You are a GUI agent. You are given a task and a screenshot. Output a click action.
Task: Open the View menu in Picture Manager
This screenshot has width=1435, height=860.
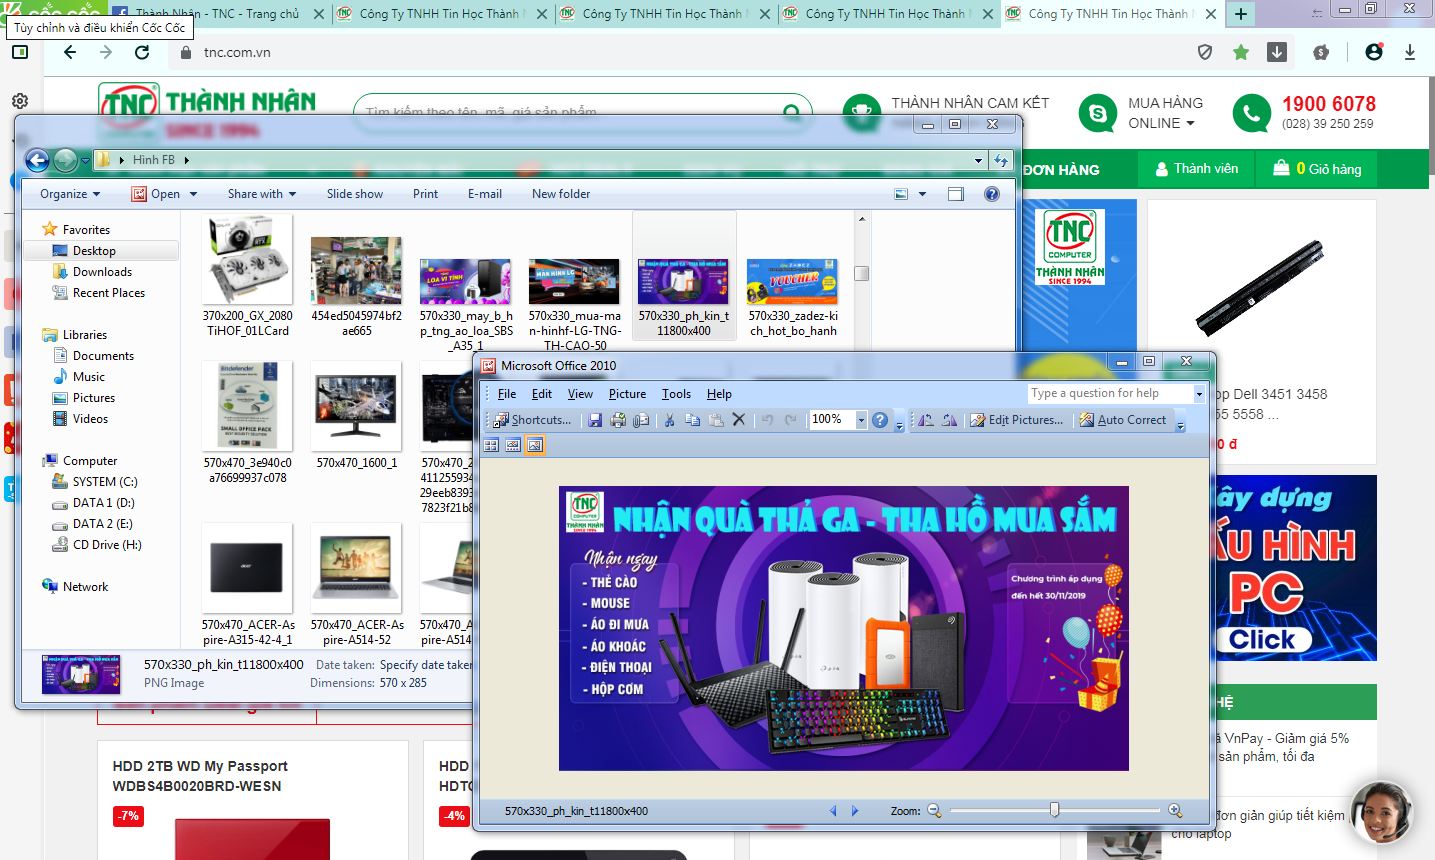pyautogui.click(x=580, y=394)
